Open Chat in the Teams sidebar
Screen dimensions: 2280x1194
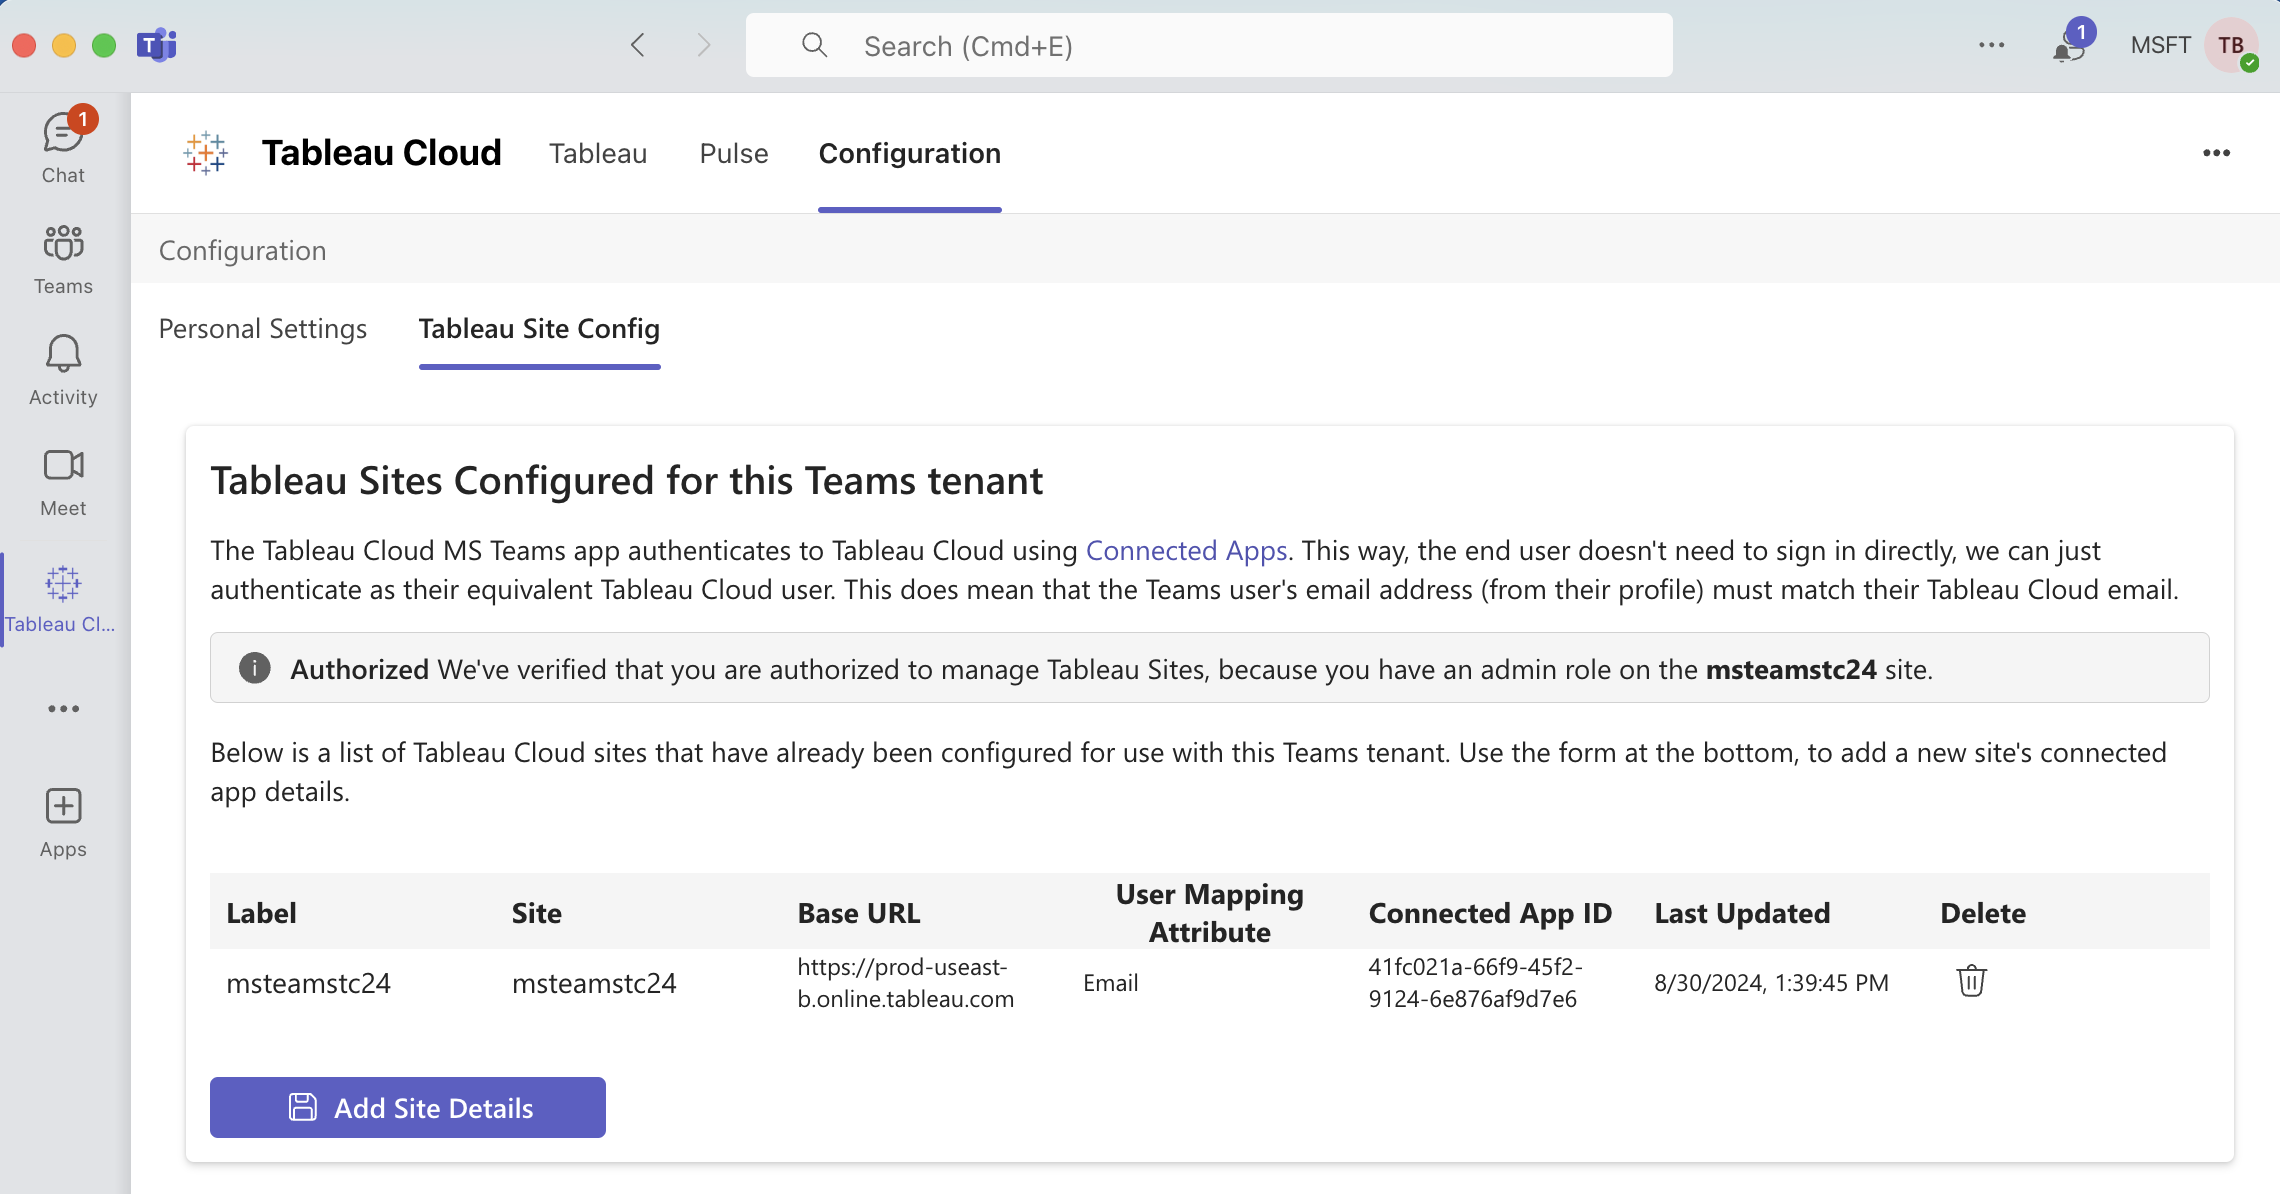coord(63,146)
